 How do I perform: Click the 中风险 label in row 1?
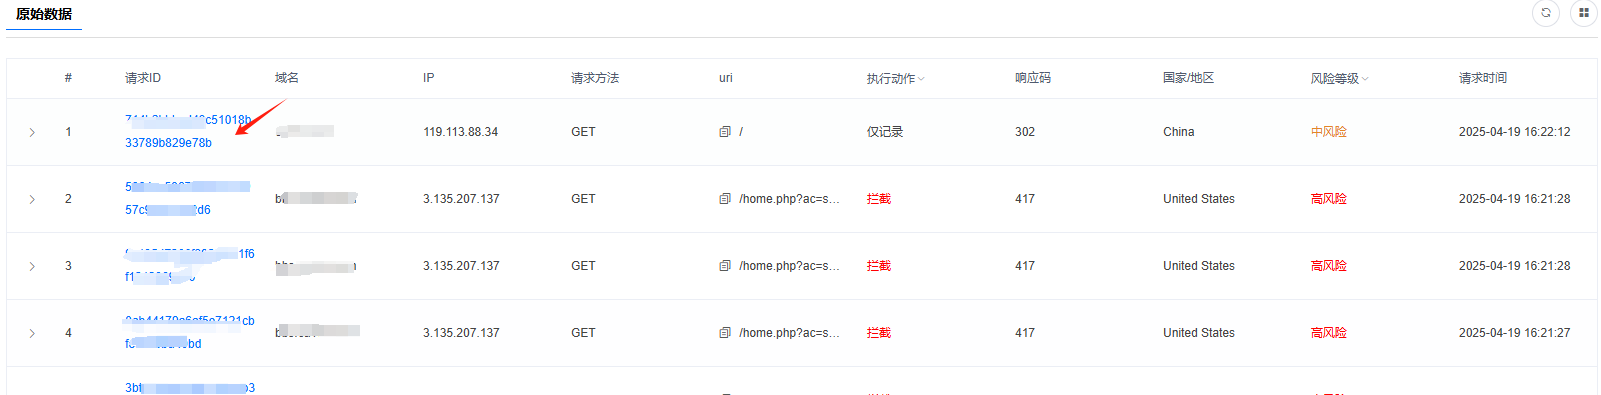pos(1329,132)
